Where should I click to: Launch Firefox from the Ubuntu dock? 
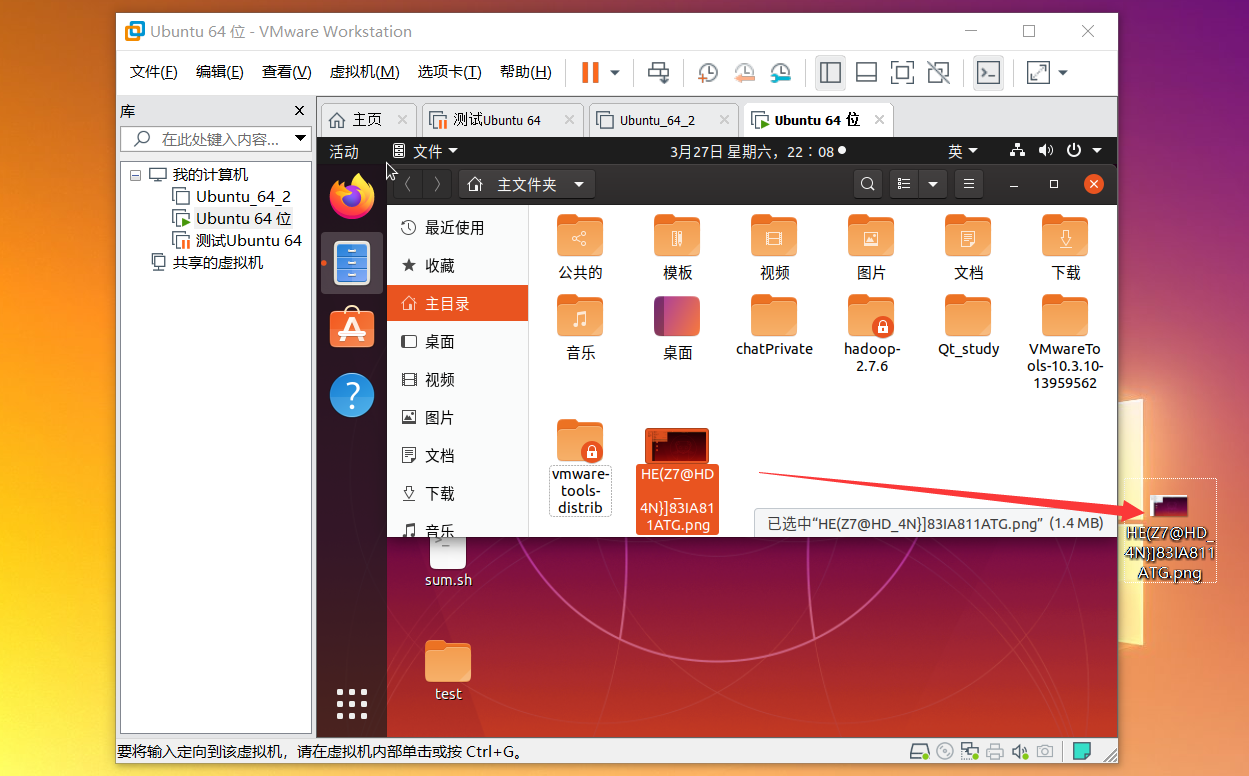pos(352,197)
